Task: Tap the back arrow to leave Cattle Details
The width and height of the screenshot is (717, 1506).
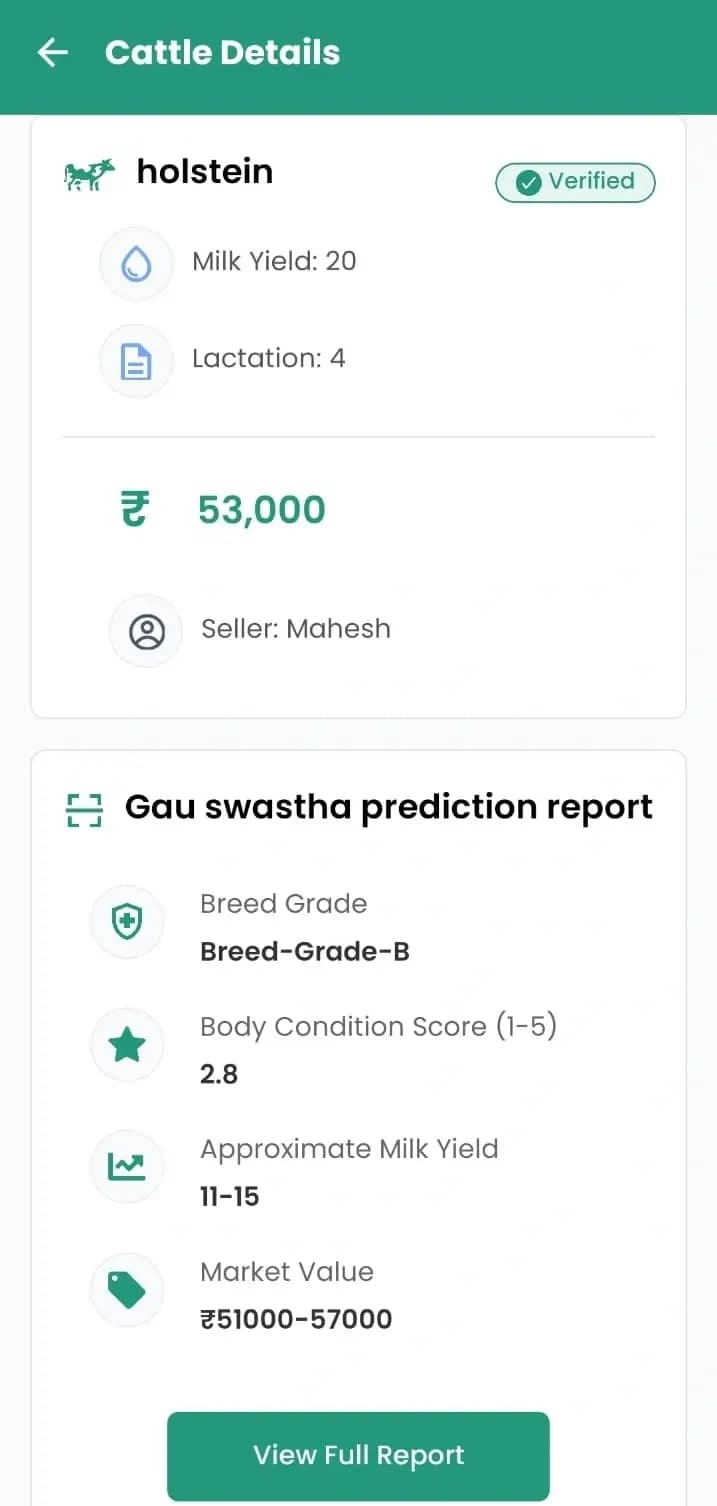Action: (x=51, y=52)
